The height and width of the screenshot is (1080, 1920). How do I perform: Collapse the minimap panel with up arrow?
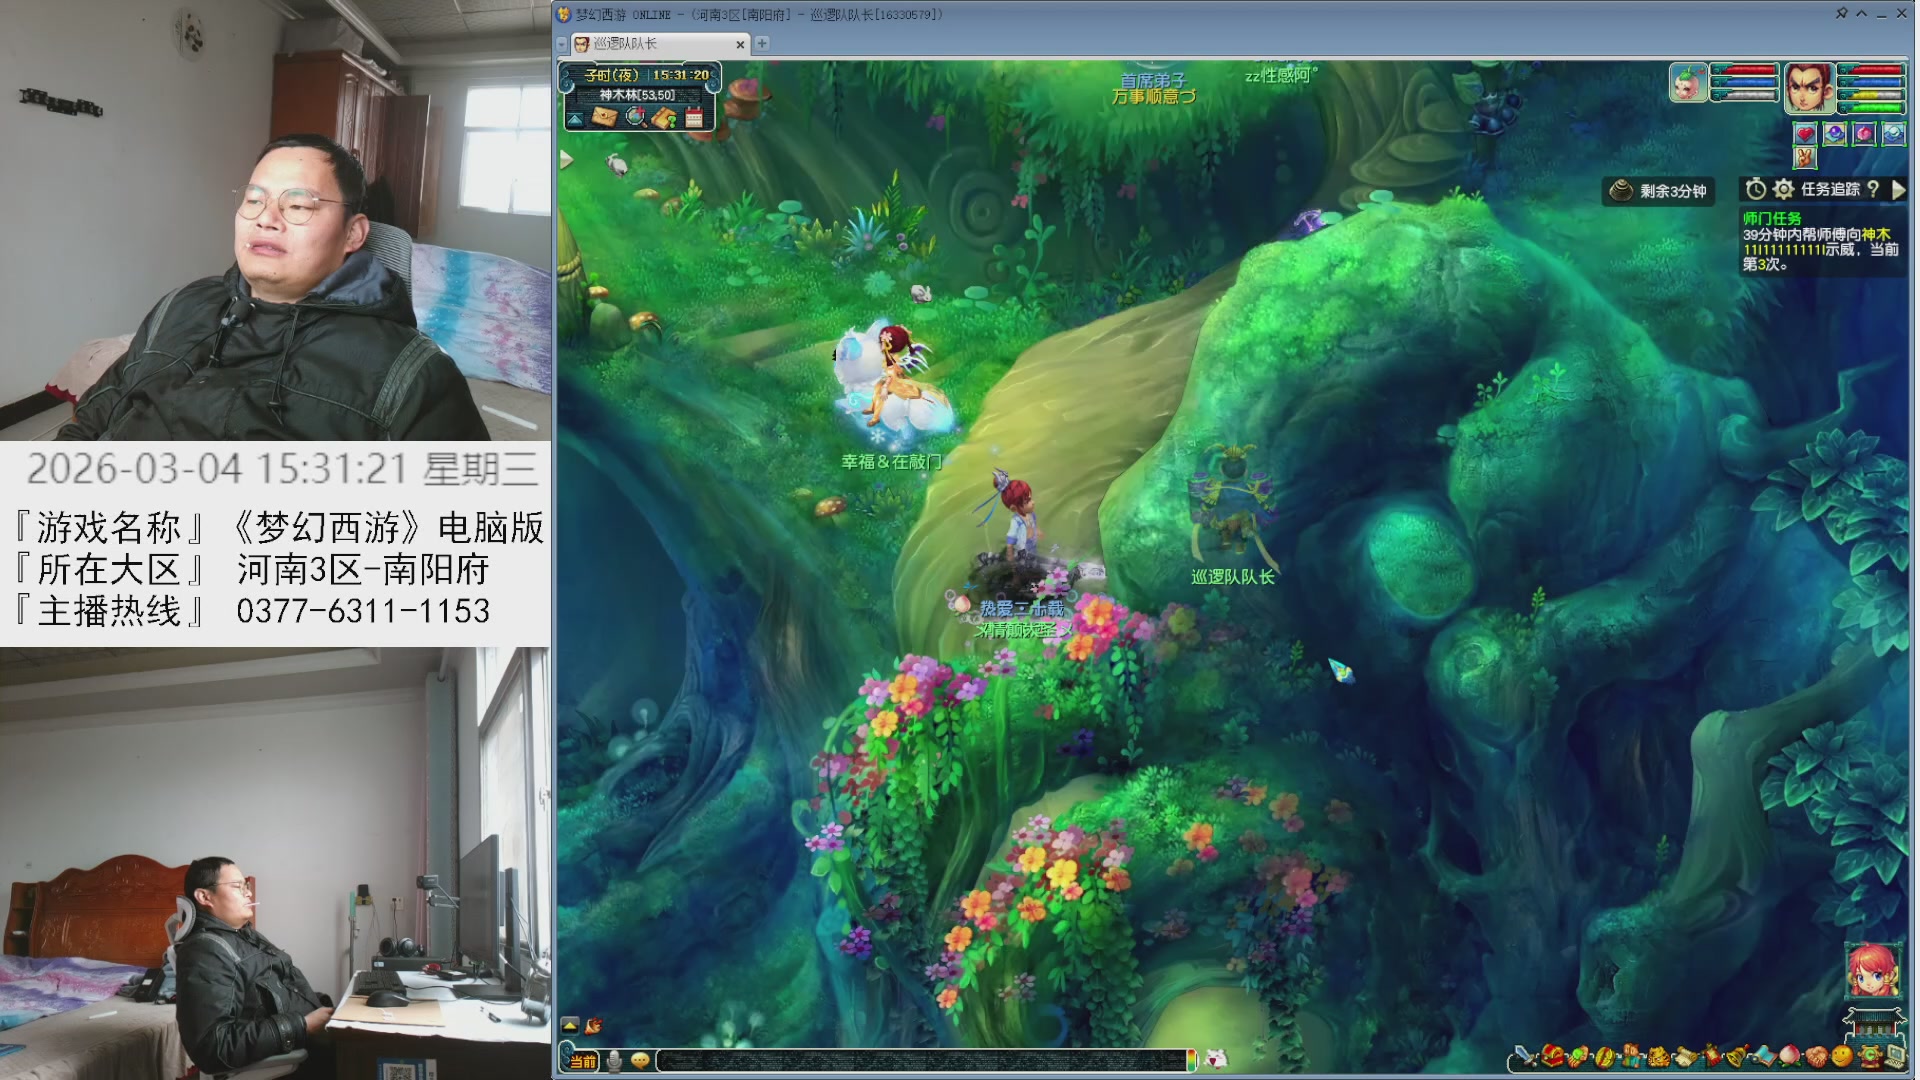coord(575,120)
